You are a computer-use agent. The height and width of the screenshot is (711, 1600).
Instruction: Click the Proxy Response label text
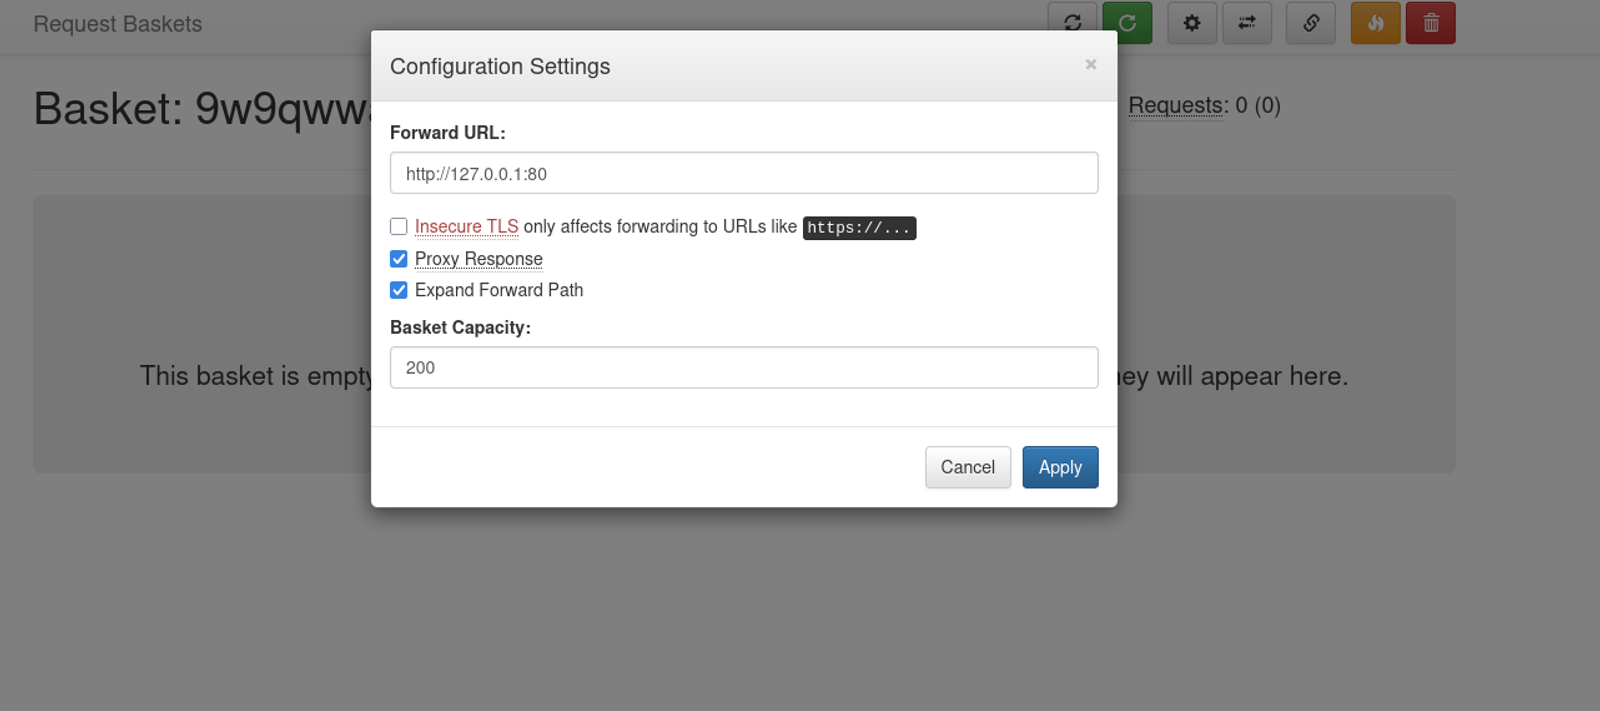click(479, 259)
